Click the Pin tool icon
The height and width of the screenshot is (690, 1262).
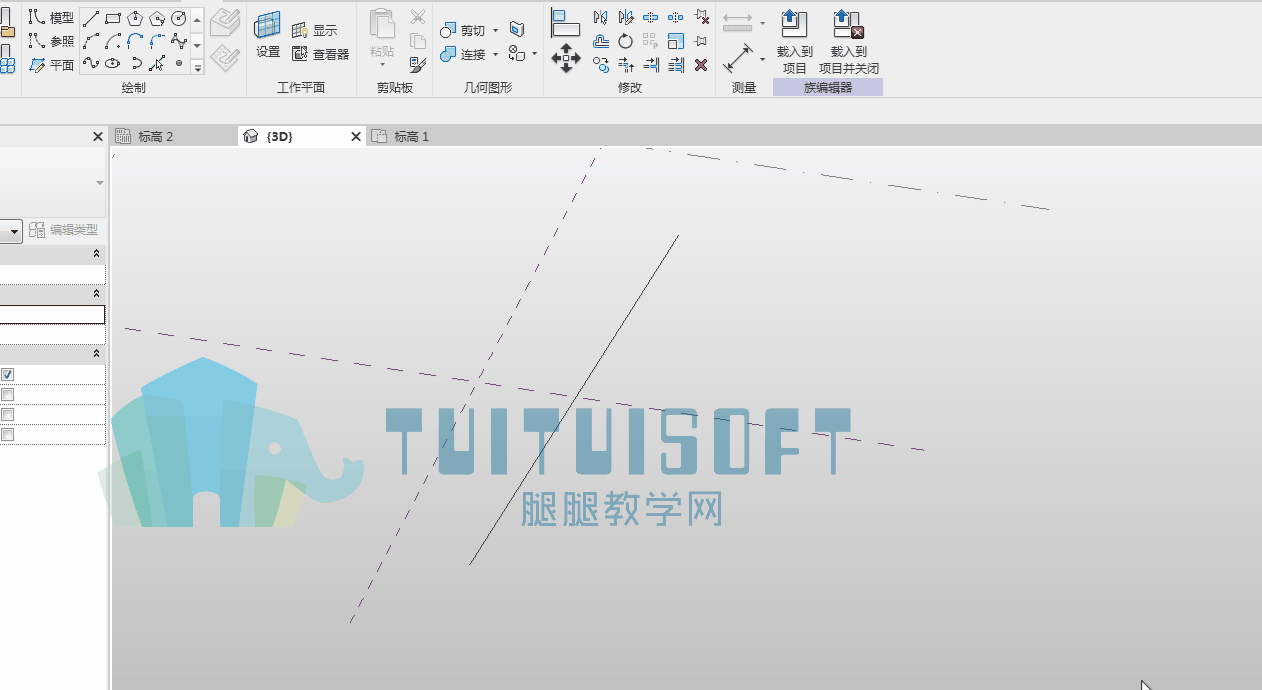[701, 41]
